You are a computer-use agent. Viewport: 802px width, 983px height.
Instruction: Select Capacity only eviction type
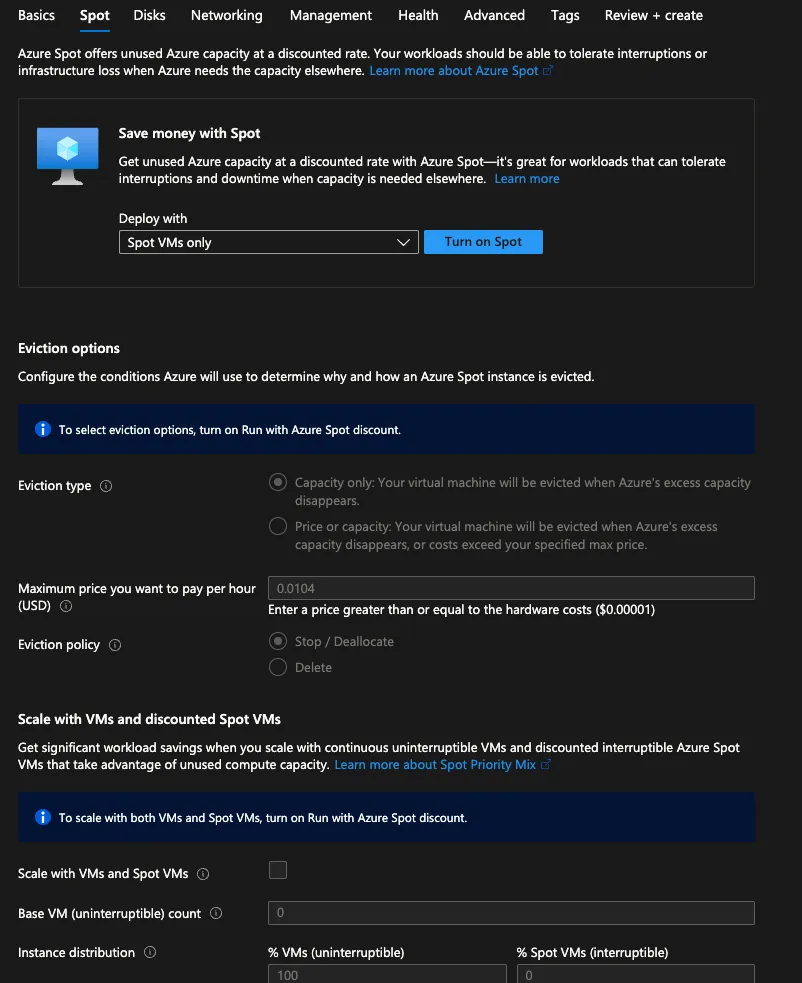278,482
